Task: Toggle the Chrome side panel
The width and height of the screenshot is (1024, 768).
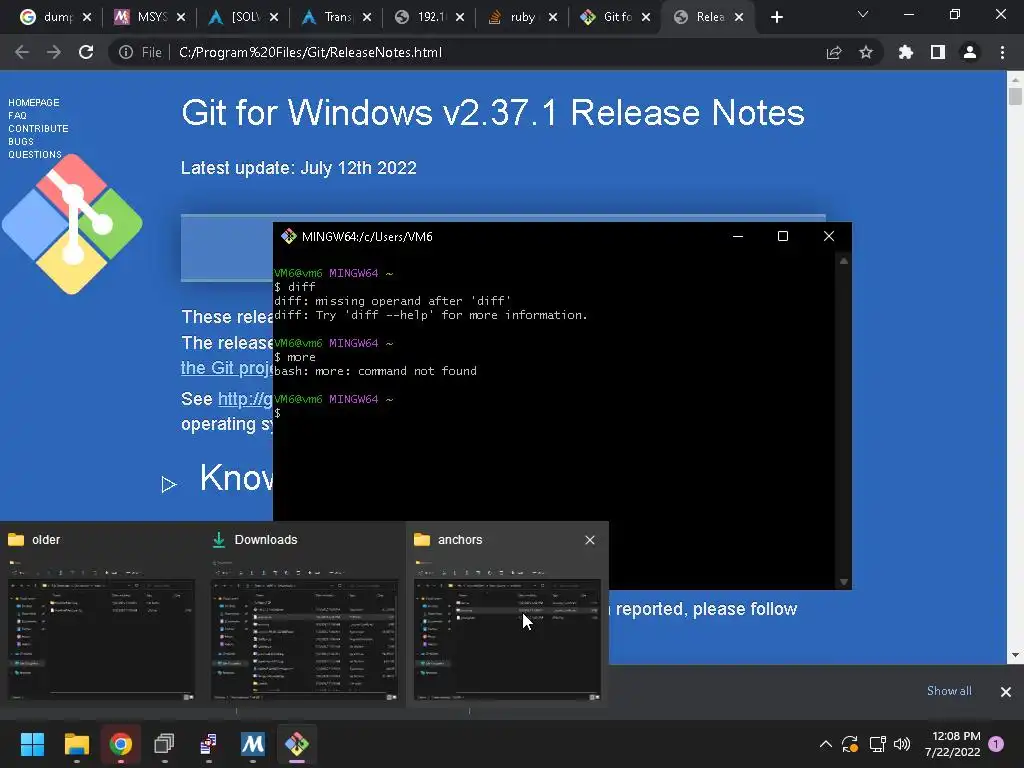Action: pyautogui.click(x=938, y=52)
